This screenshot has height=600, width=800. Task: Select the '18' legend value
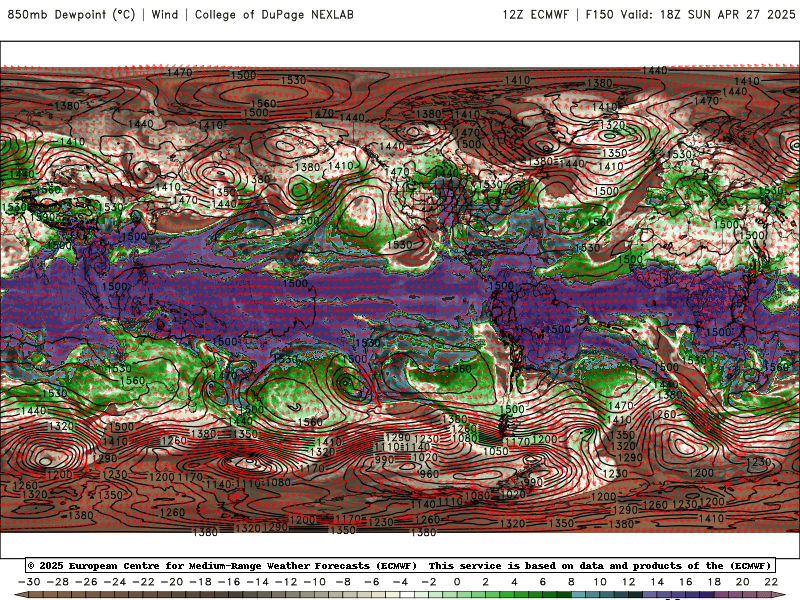(714, 582)
